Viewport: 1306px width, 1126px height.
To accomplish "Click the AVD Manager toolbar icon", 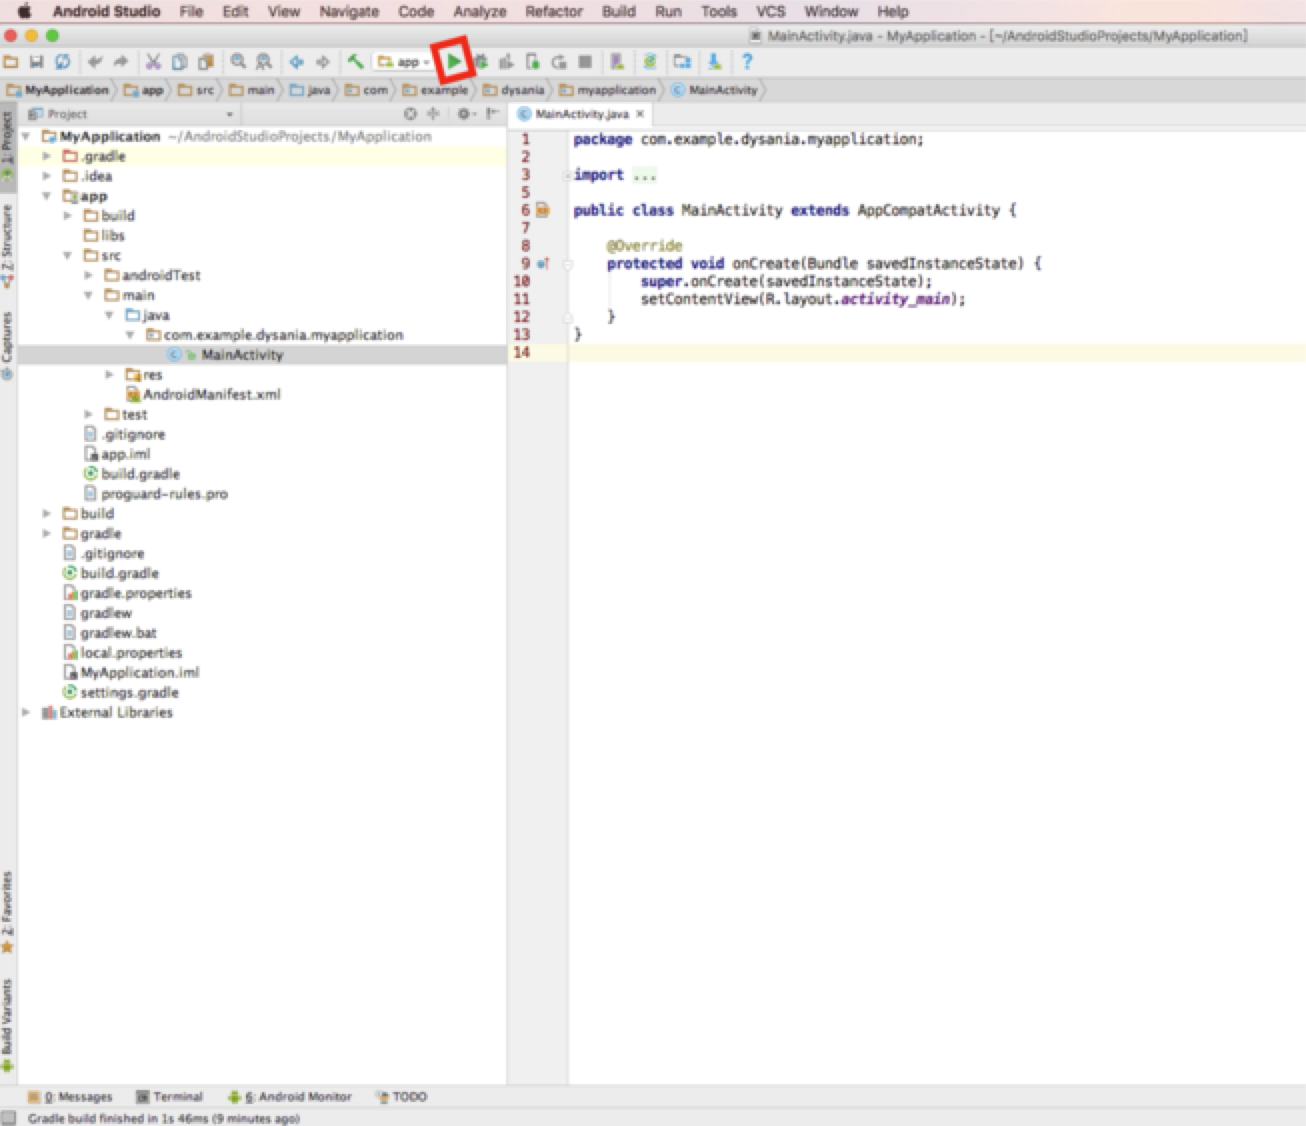I will click(617, 62).
